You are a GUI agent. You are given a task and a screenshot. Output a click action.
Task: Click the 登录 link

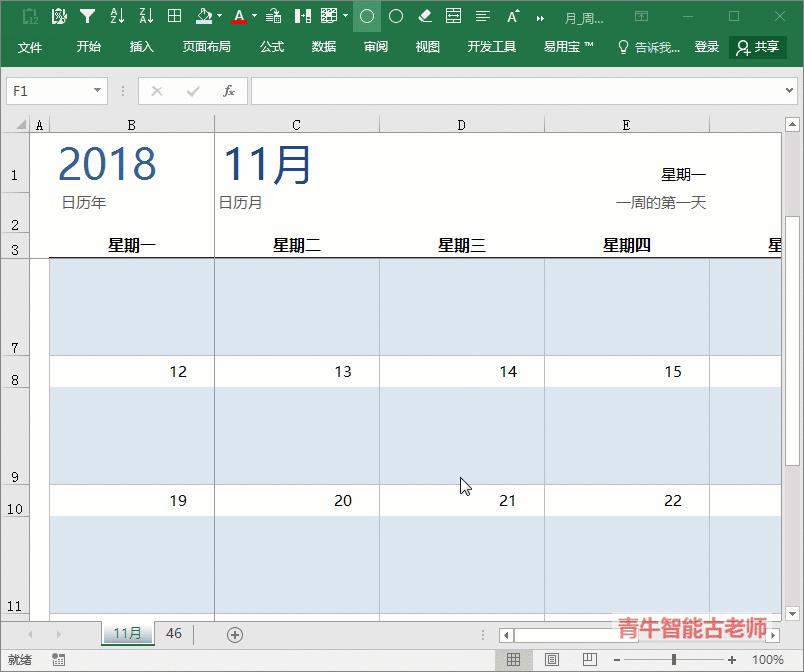707,46
